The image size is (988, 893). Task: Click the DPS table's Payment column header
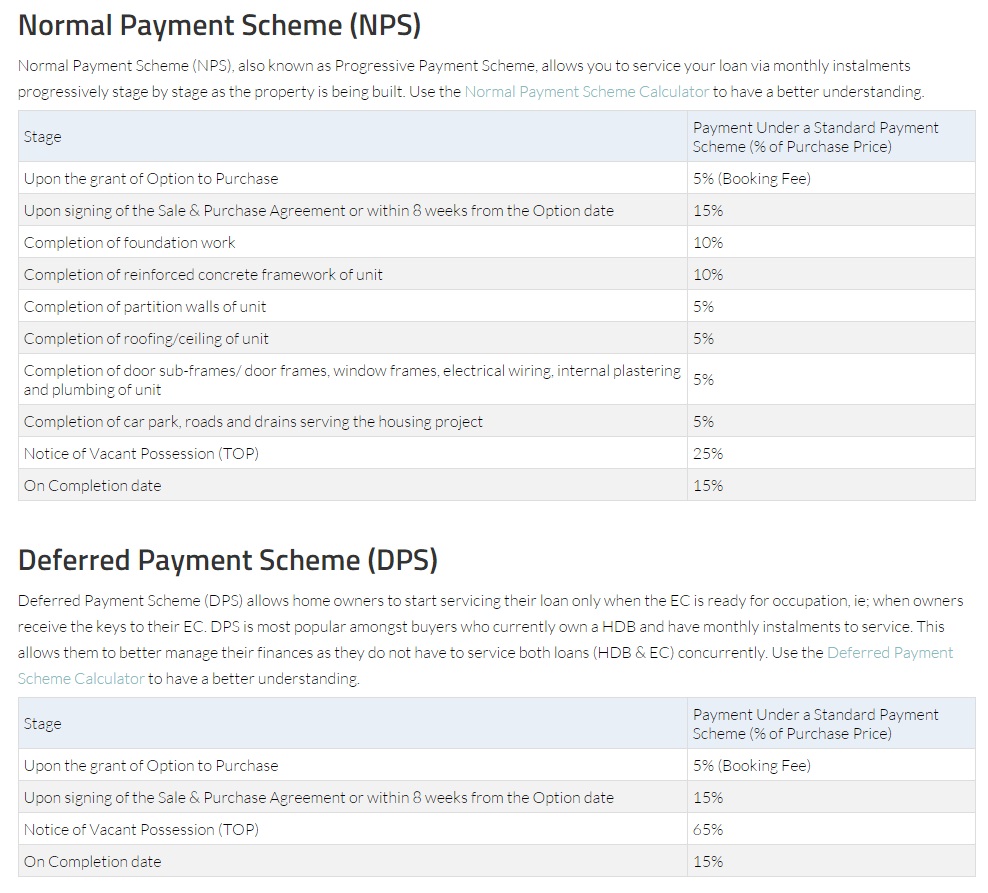click(815, 723)
